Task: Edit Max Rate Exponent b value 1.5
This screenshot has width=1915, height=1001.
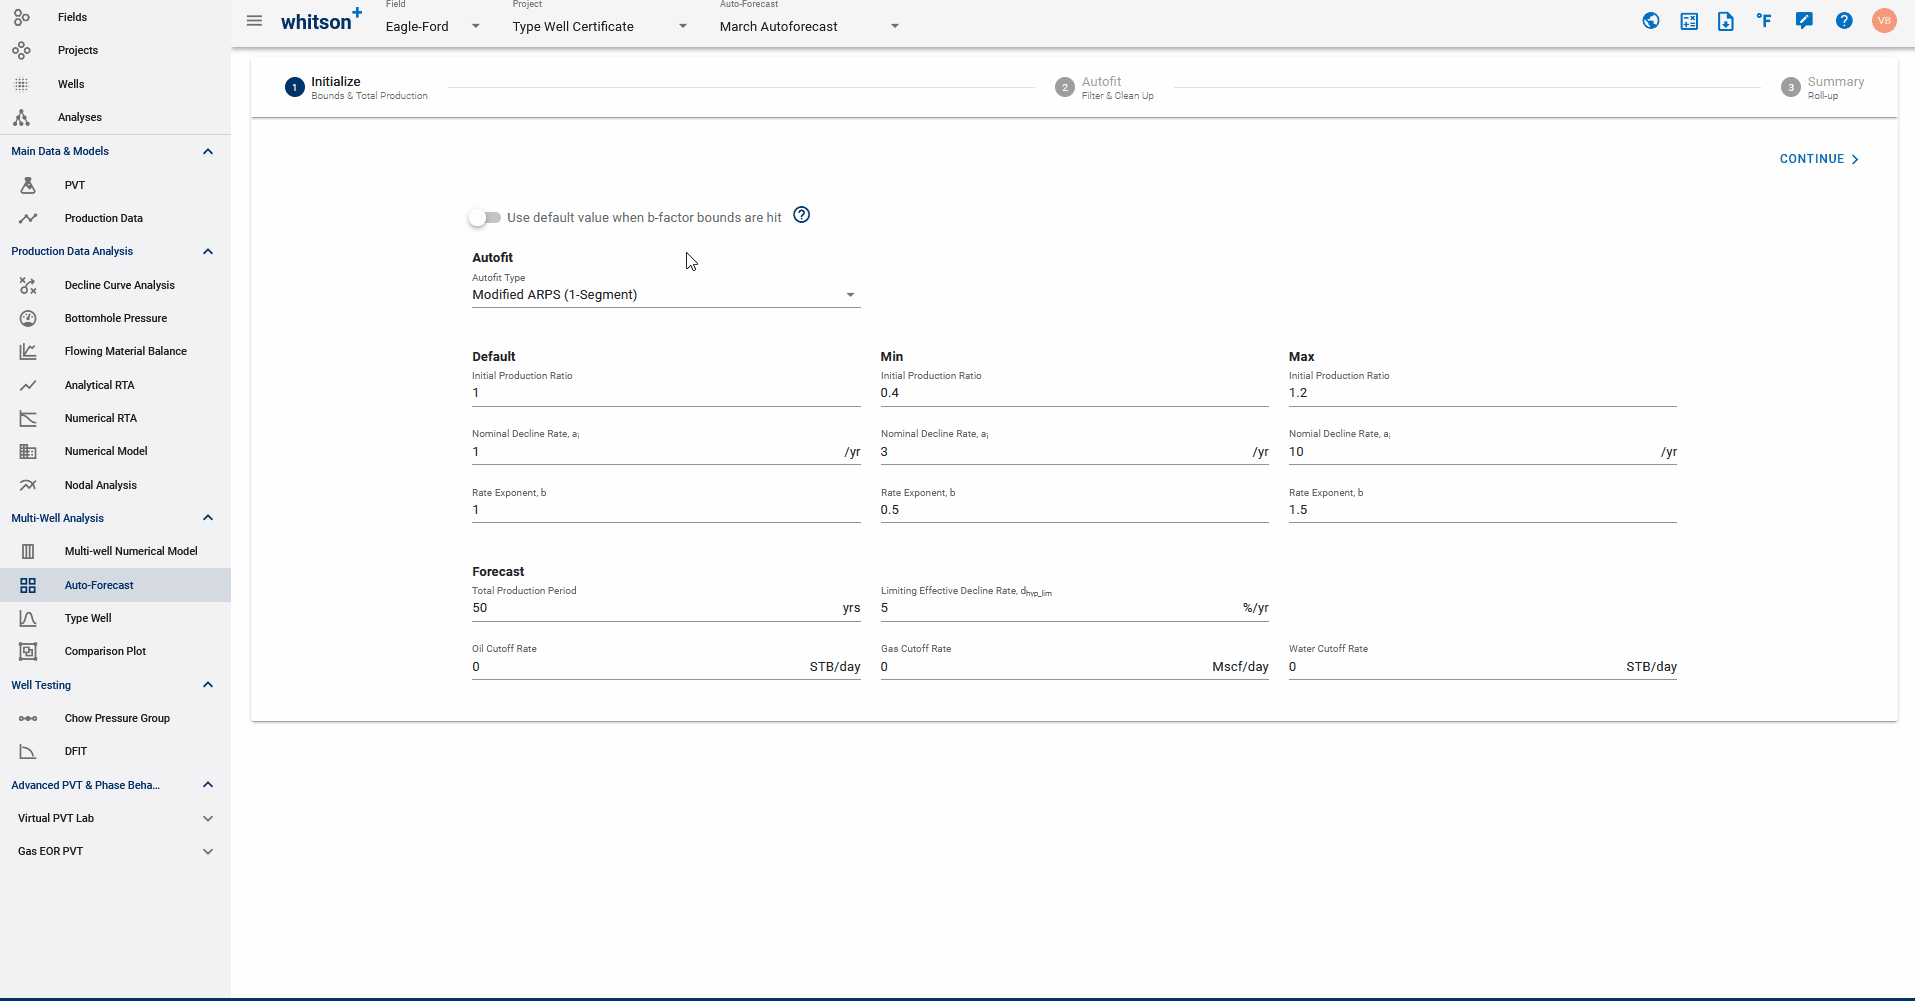Action: [1482, 510]
